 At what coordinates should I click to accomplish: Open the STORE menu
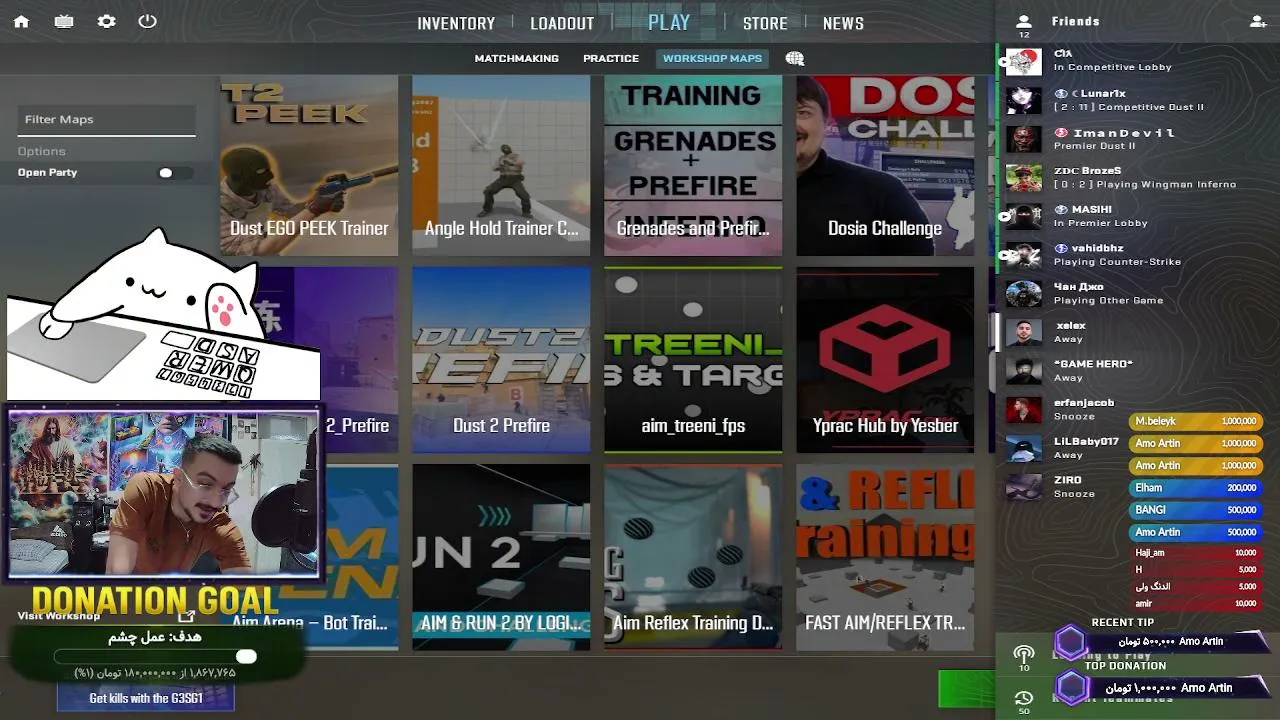765,23
